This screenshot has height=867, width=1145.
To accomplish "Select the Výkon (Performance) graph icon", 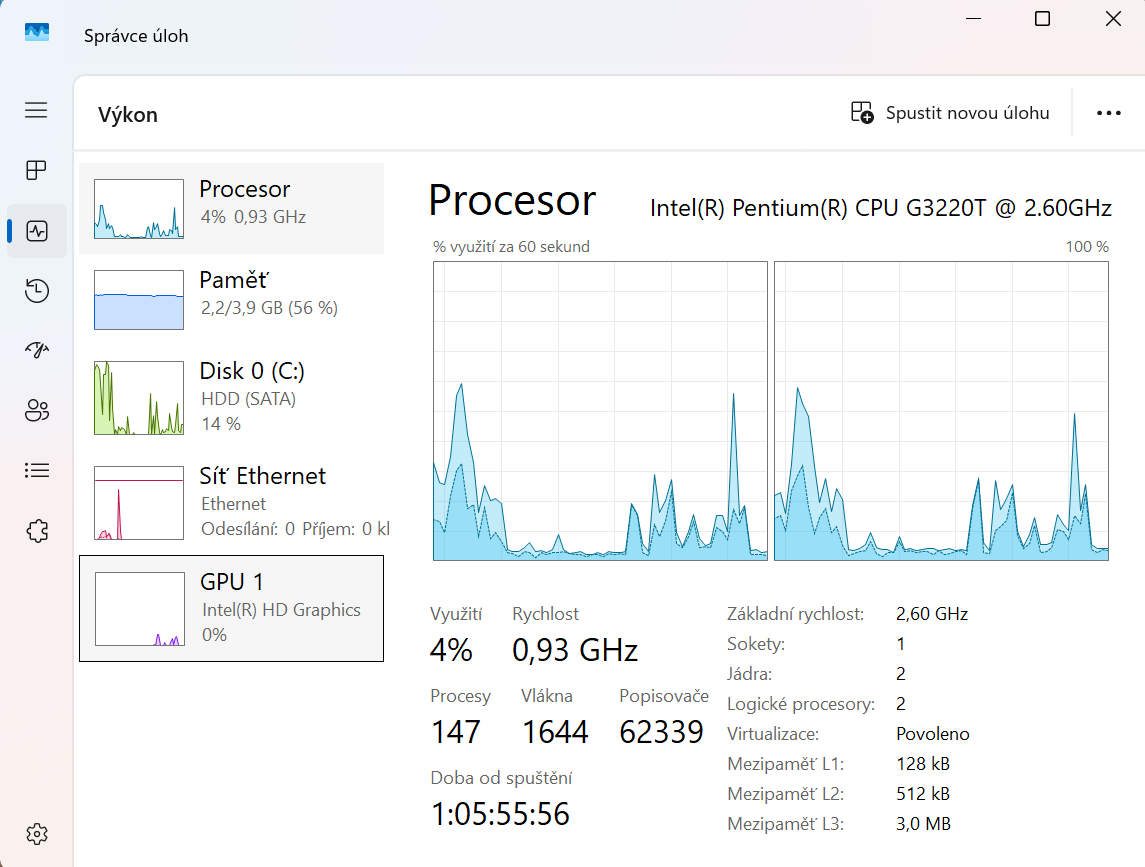I will 36,230.
